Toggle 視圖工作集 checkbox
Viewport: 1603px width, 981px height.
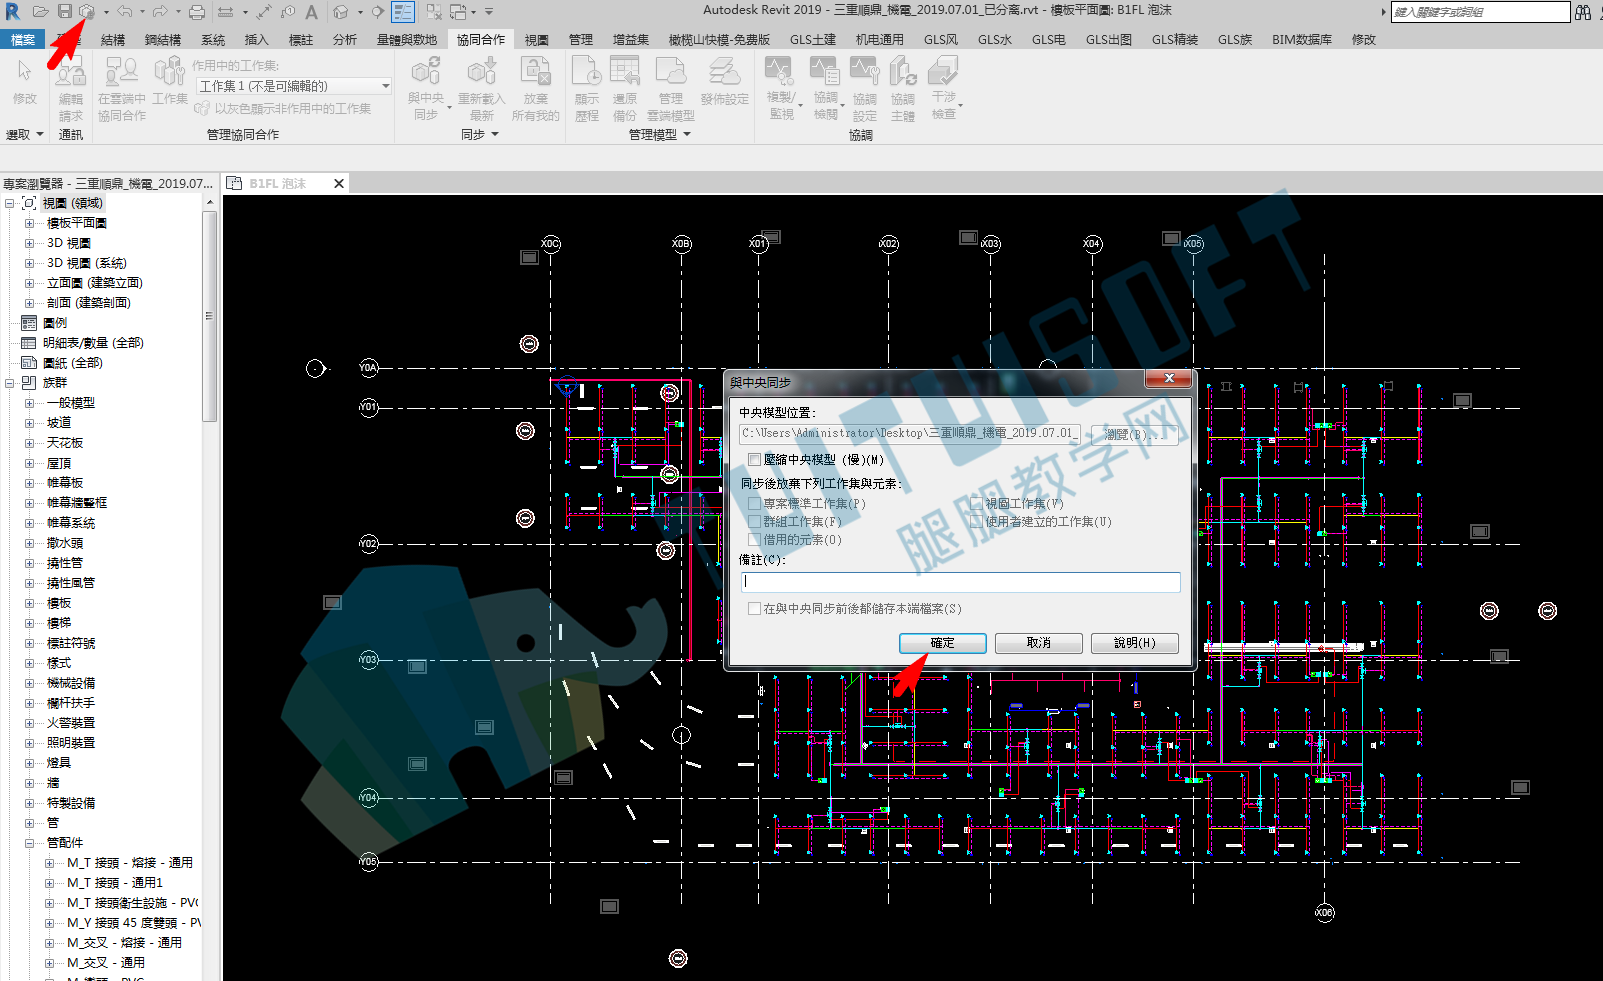977,504
